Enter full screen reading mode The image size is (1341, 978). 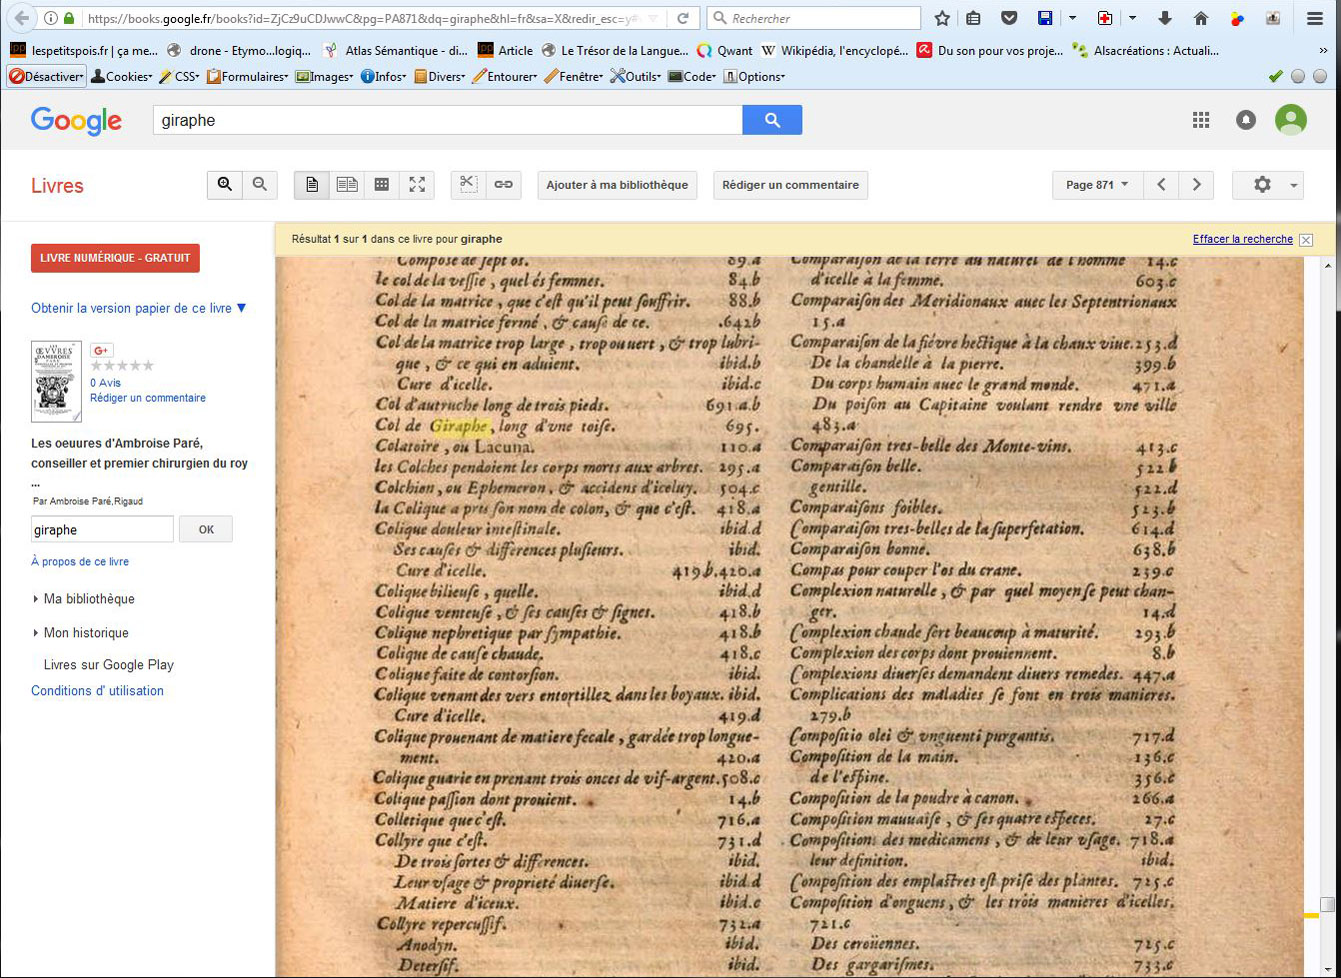point(417,185)
